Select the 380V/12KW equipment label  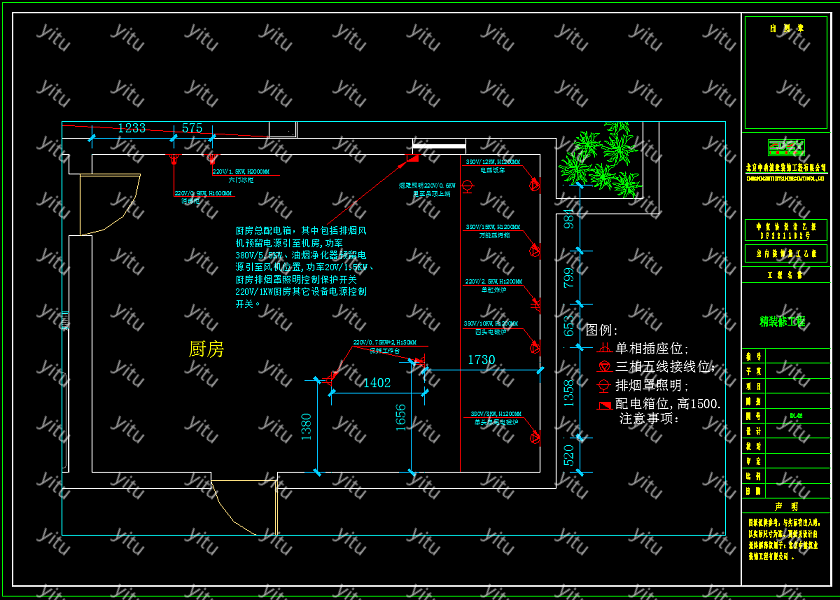(x=492, y=166)
